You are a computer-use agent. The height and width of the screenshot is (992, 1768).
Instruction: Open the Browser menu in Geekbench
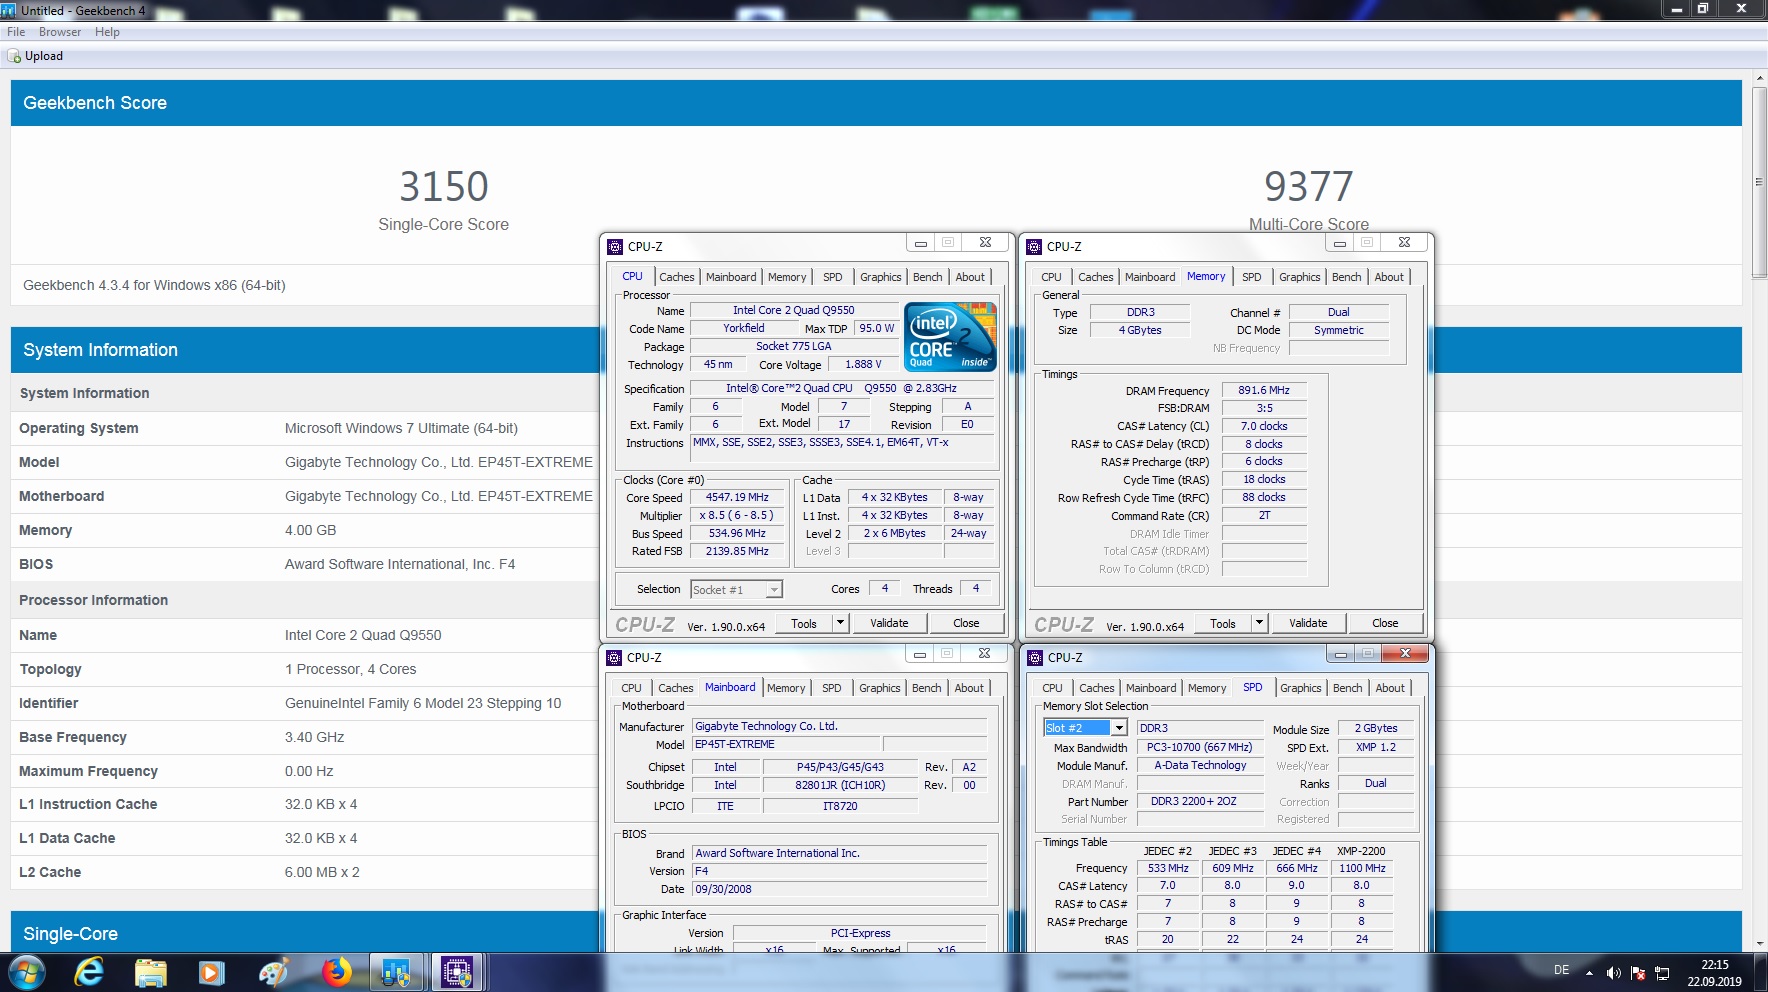(60, 32)
